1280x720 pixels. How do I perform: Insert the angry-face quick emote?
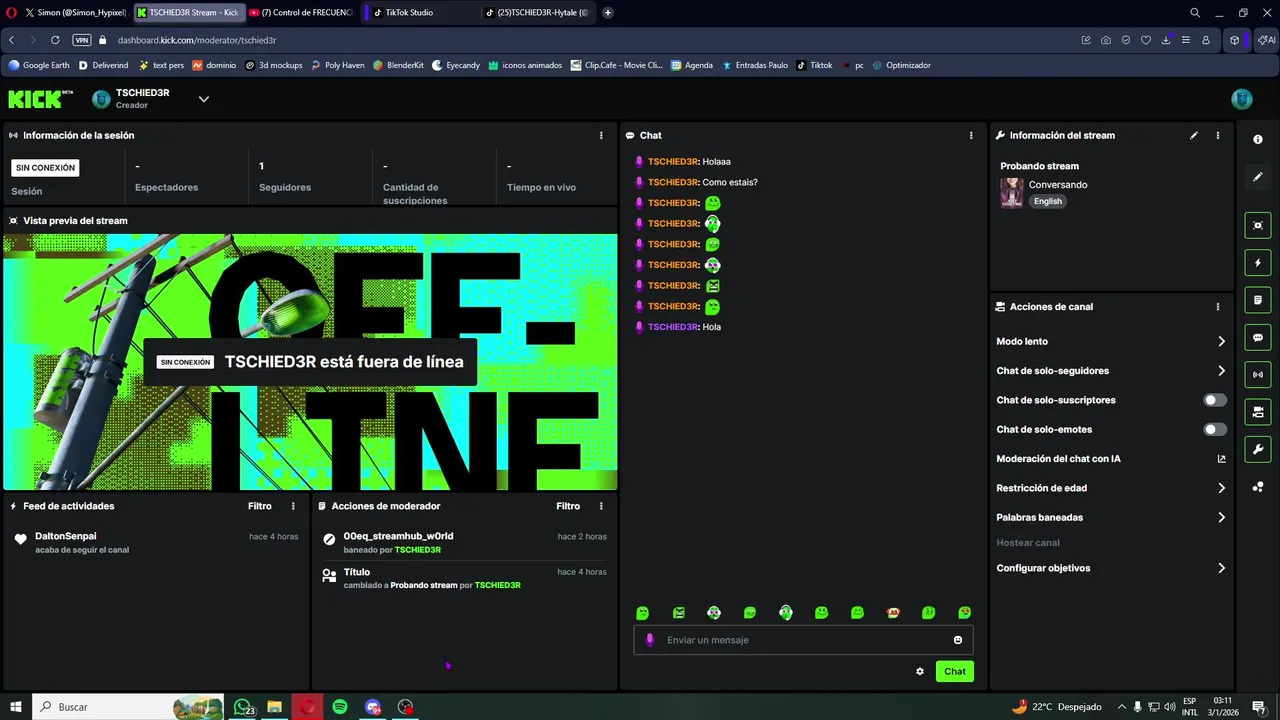[x=679, y=613]
